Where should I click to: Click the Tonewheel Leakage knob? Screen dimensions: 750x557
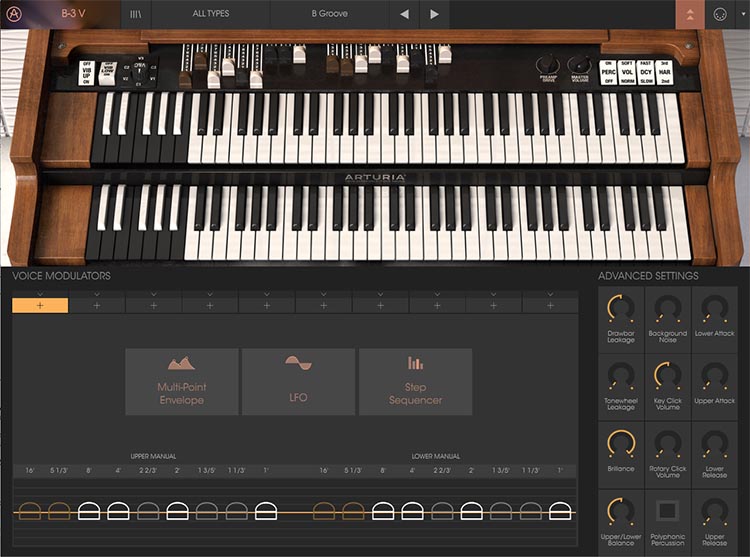point(621,376)
